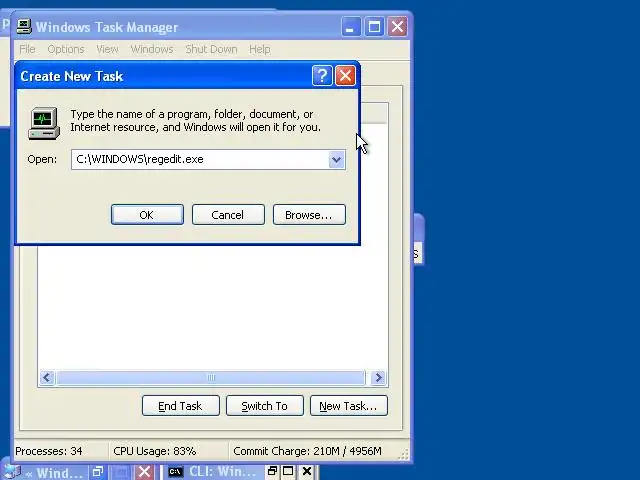Click OK in Create New Task dialog

(147, 215)
